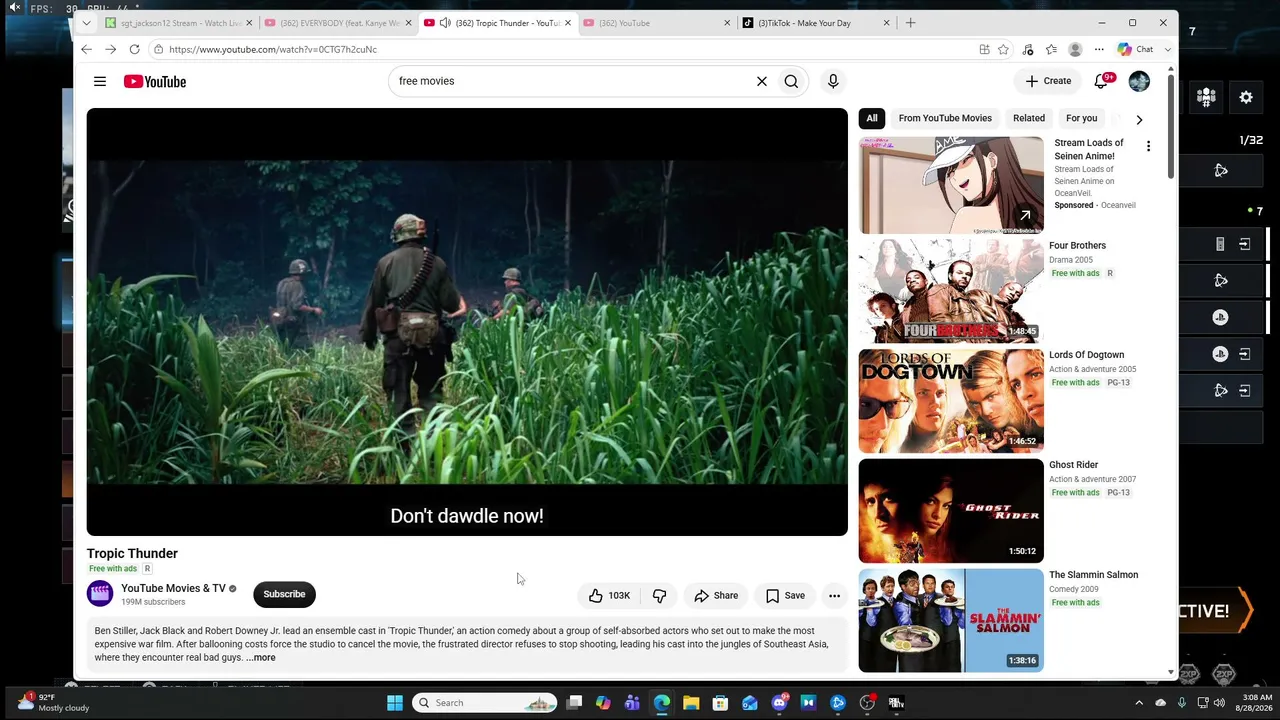This screenshot has width=1280, height=720.
Task: Open more actions menu below the video
Action: (x=834, y=596)
